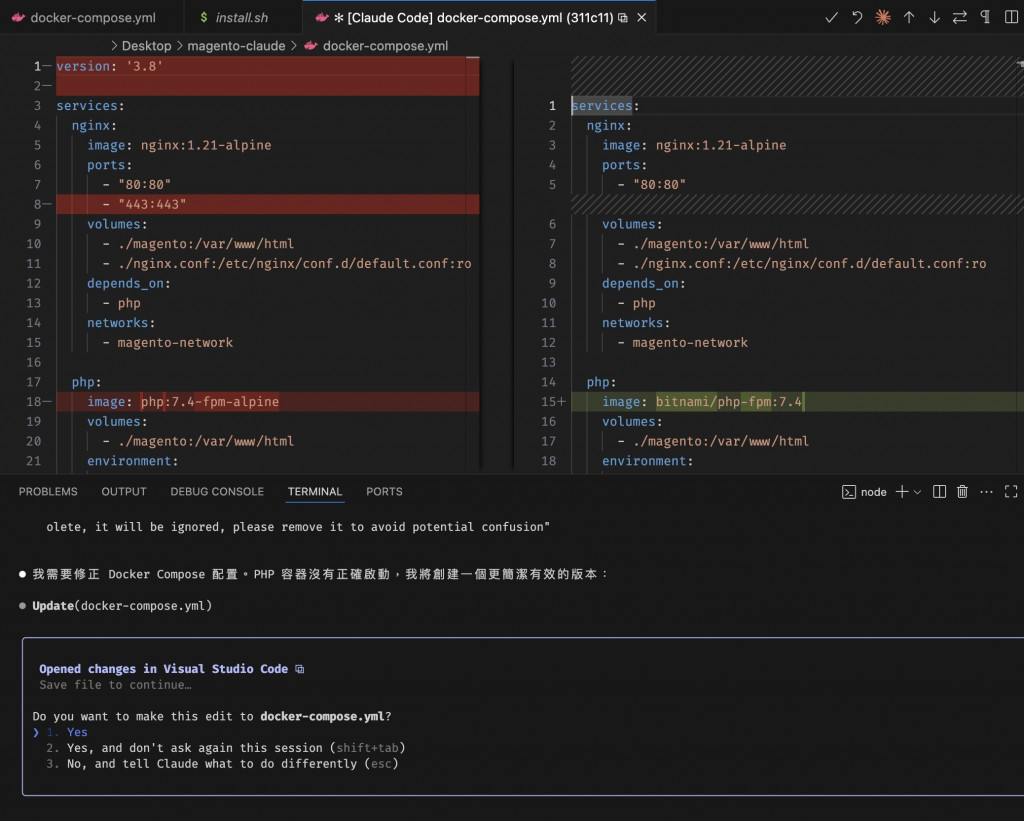
Task: Click the node terminal name label
Action: (873, 492)
